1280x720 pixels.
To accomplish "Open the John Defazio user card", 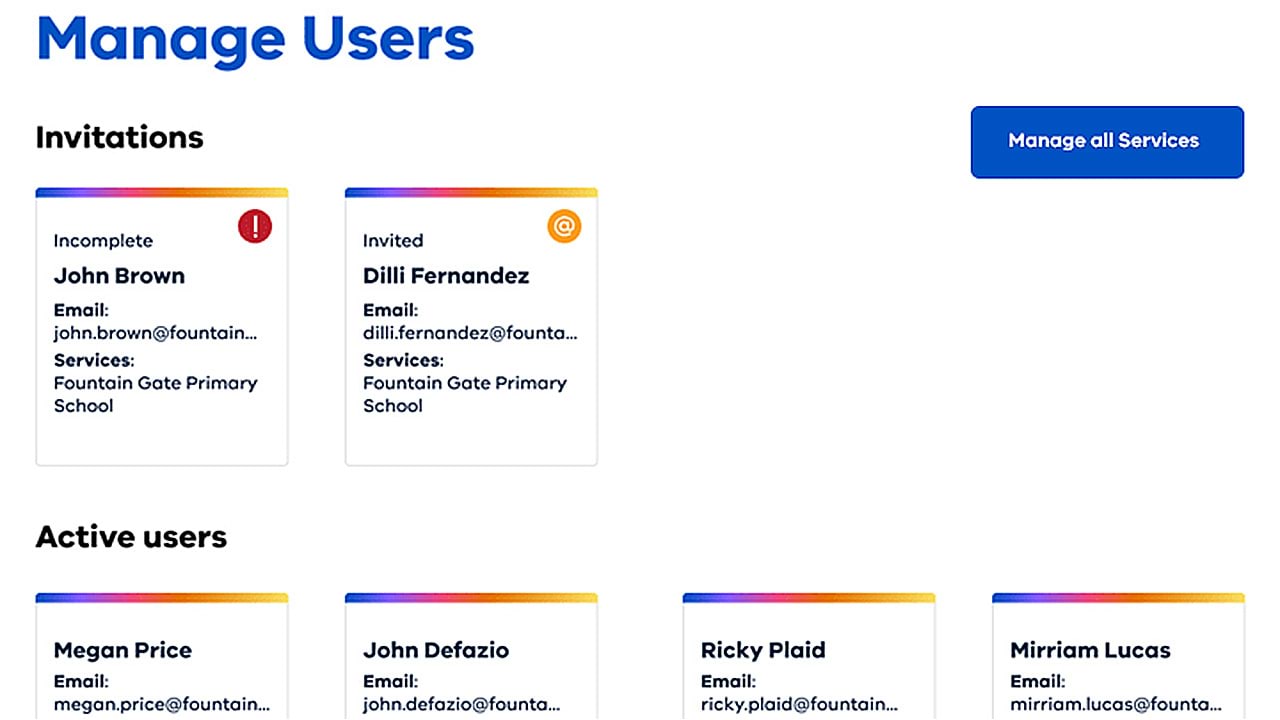I will [436, 650].
